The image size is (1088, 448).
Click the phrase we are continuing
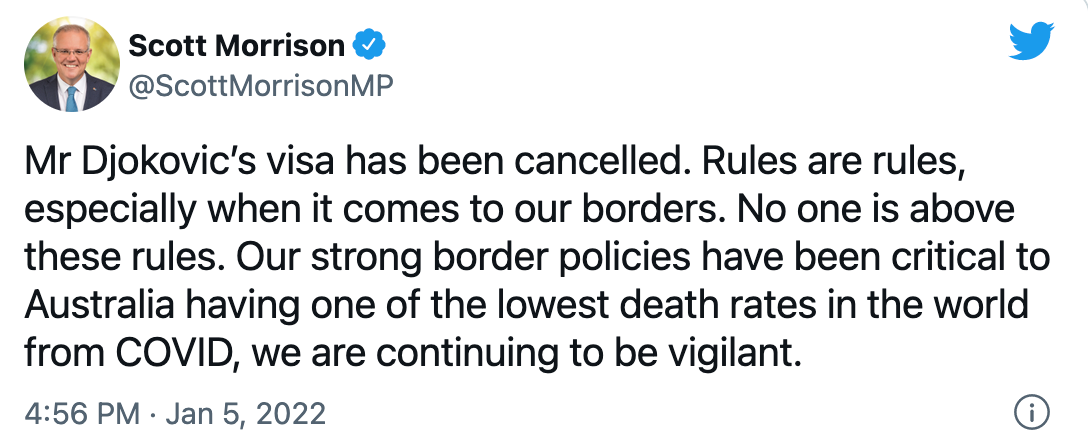click(x=382, y=354)
